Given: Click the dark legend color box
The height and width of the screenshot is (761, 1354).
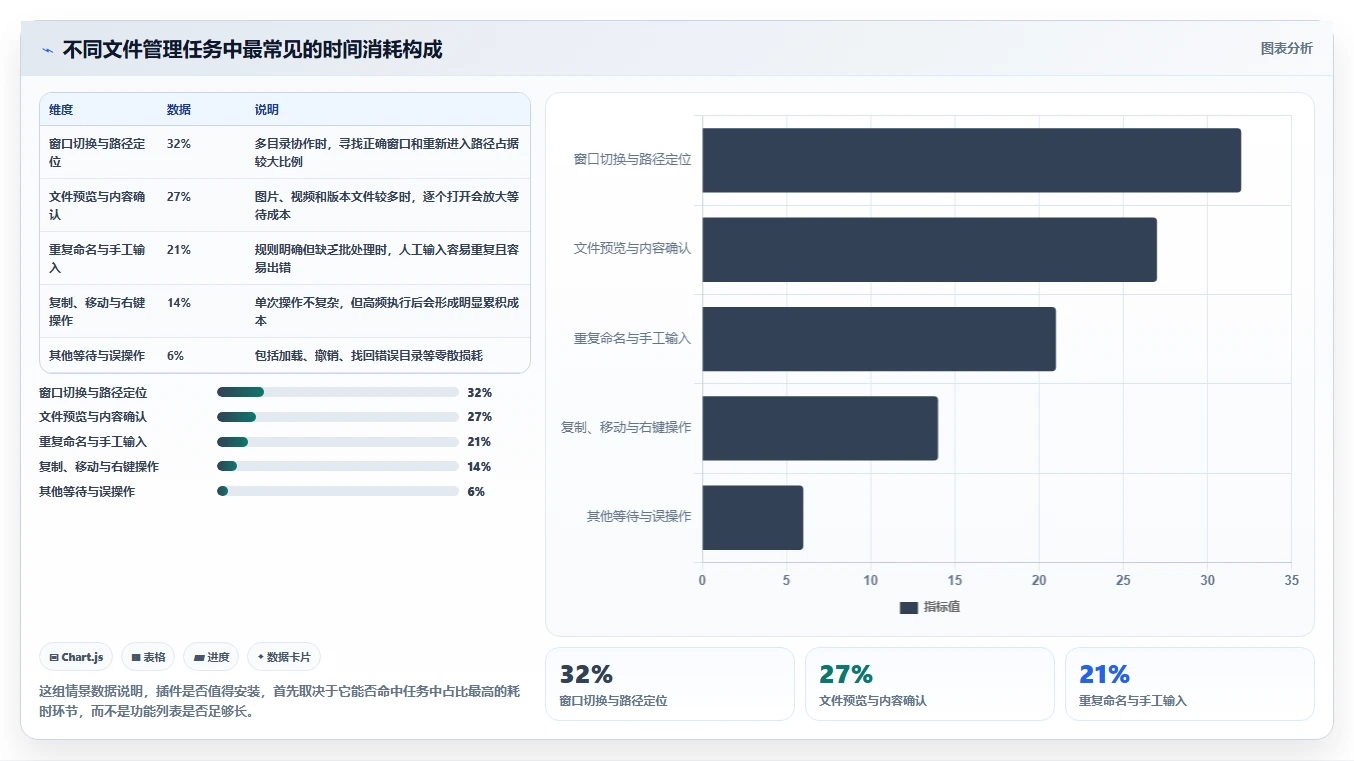Looking at the screenshot, I should pos(908,607).
